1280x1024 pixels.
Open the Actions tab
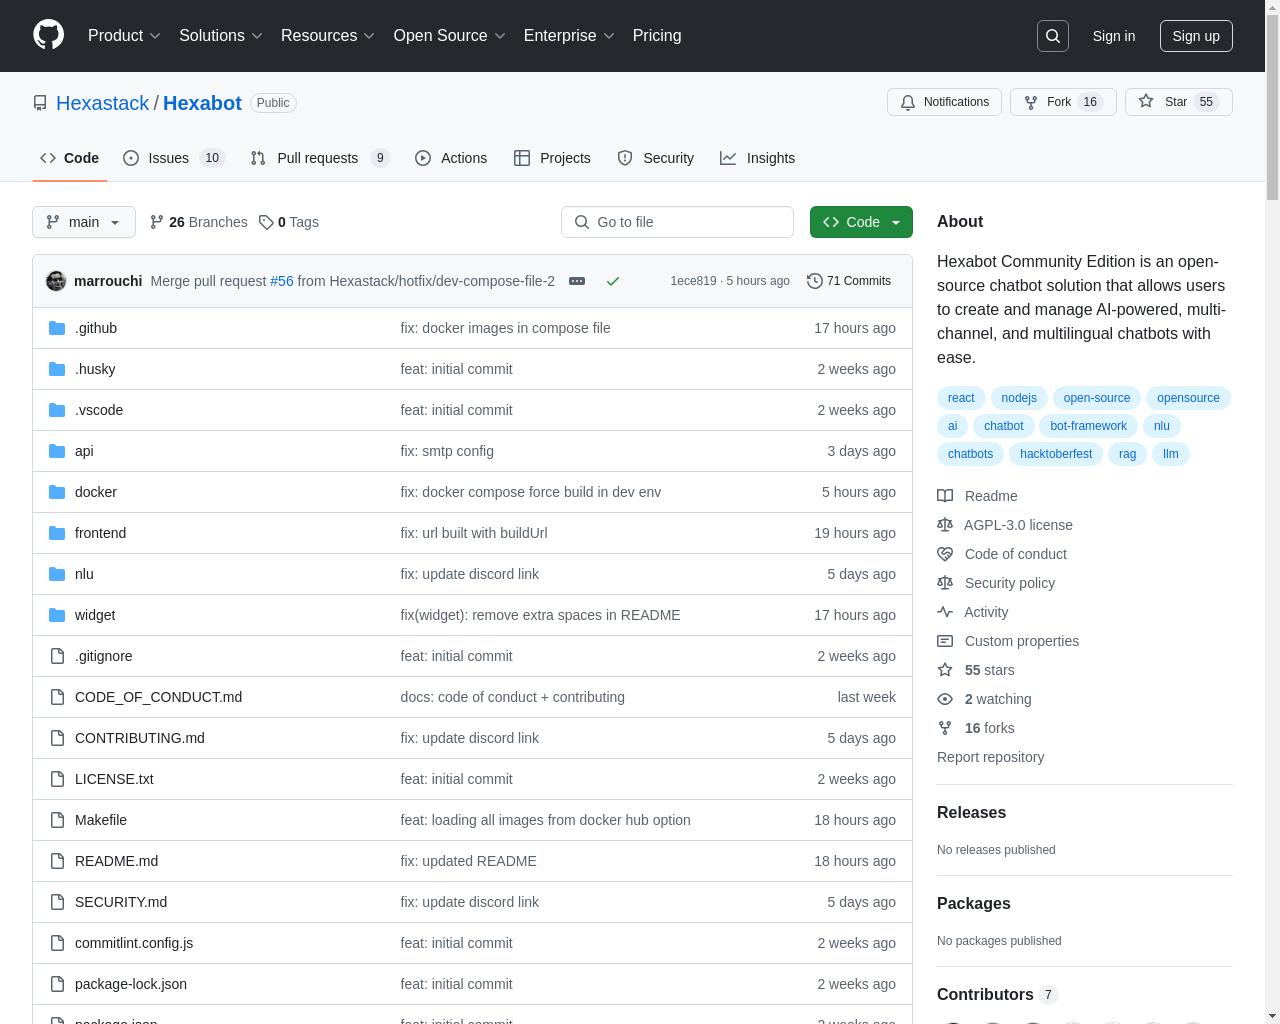[451, 158]
